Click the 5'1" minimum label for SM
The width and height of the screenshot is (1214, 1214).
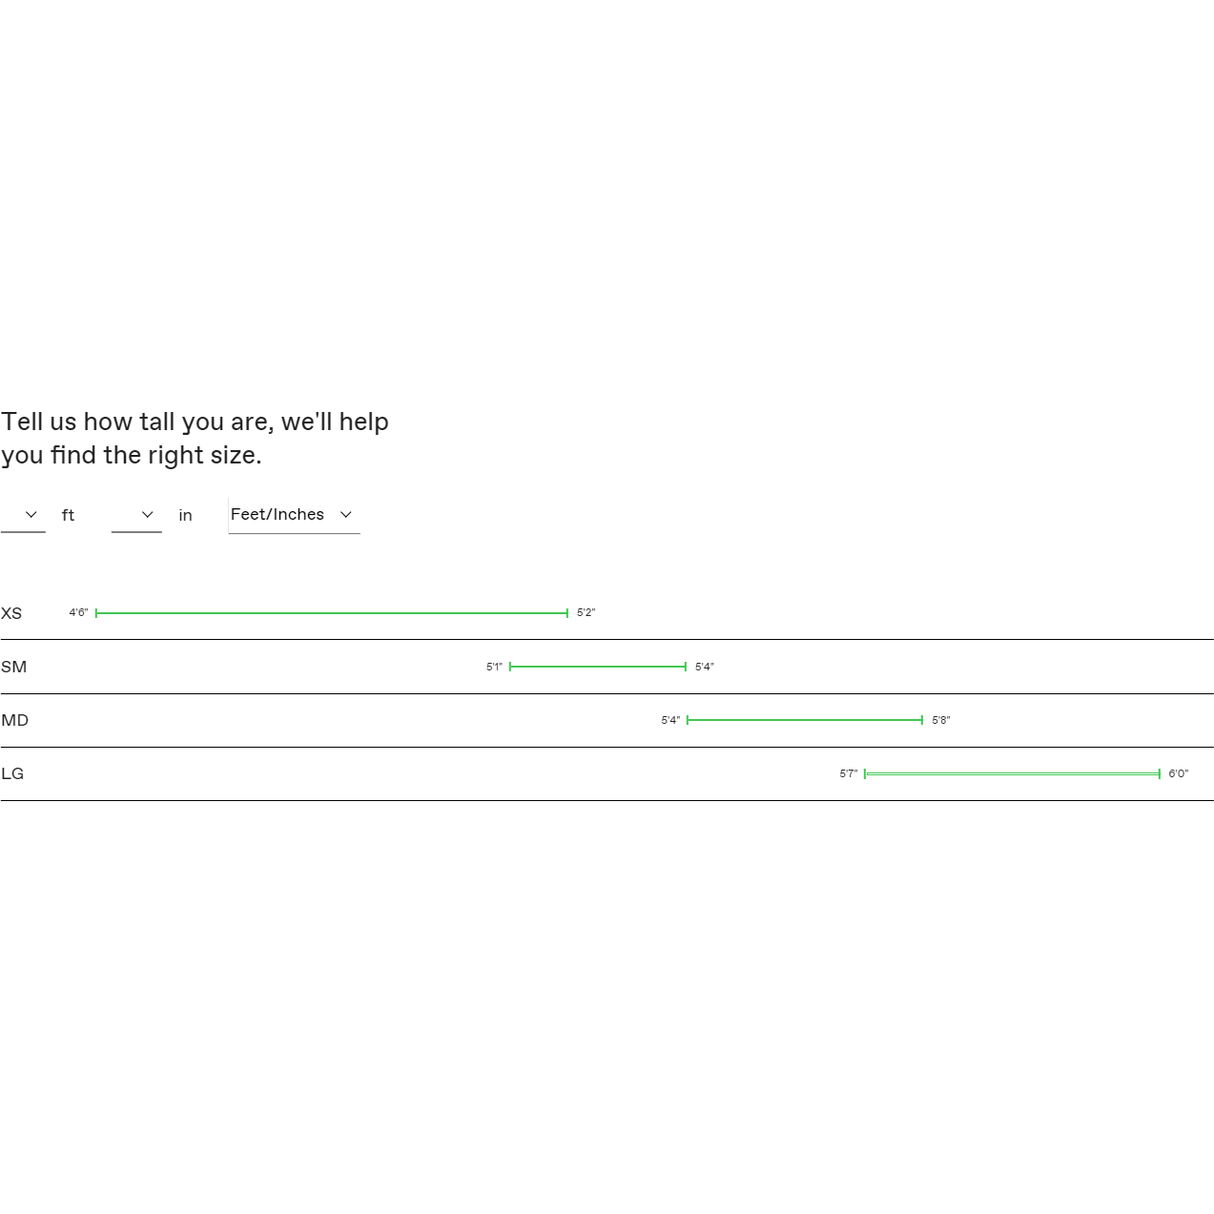click(x=494, y=667)
